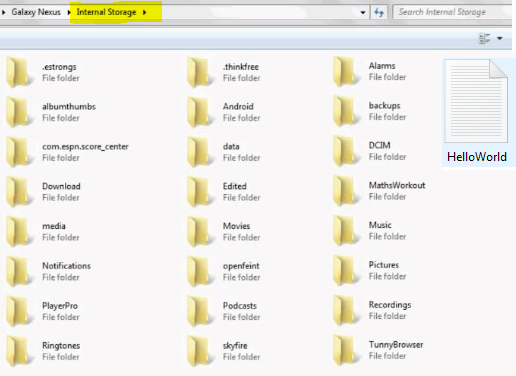
Task: Select the TunnyBrowser folder icon
Action: point(347,350)
